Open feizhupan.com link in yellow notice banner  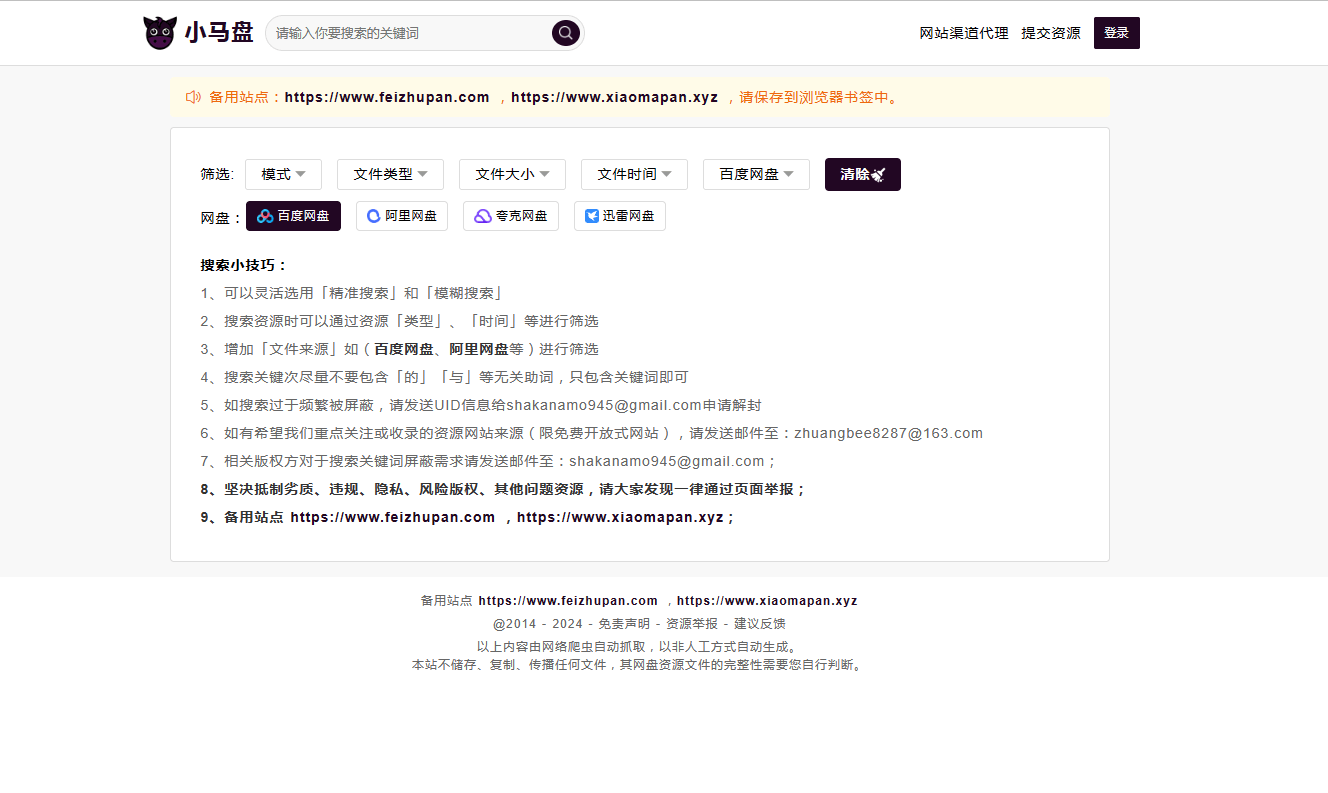tap(387, 97)
